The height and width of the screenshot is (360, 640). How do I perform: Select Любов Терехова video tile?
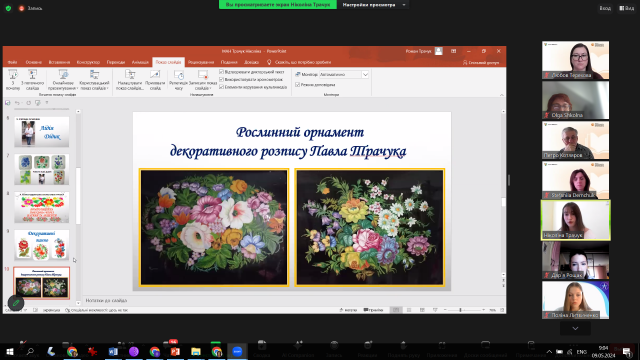576,60
